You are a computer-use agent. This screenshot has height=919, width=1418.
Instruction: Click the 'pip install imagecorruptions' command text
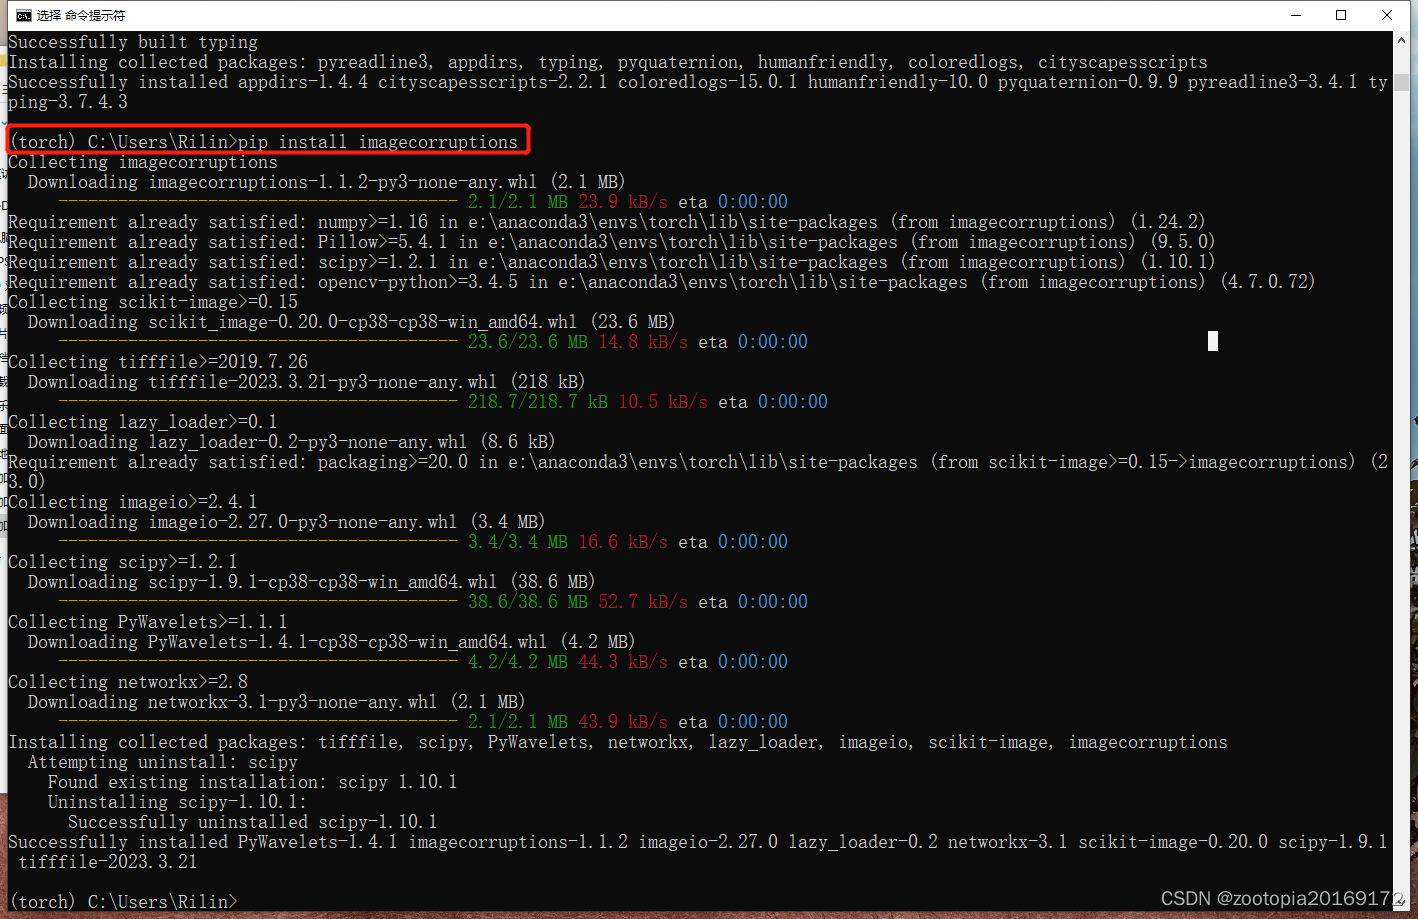coord(378,142)
